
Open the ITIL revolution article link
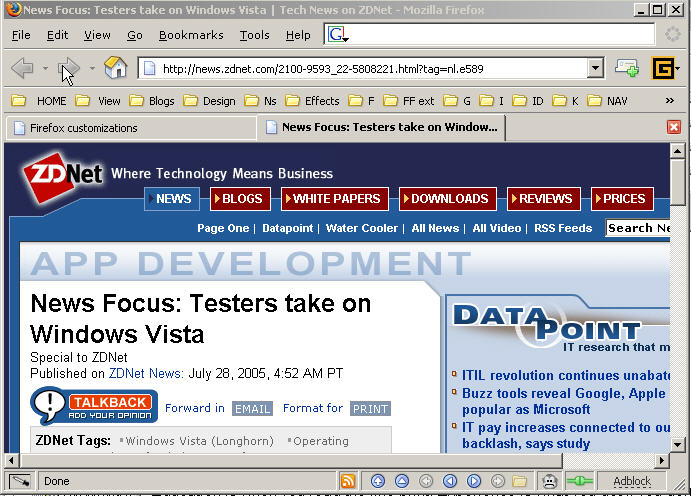tap(566, 375)
